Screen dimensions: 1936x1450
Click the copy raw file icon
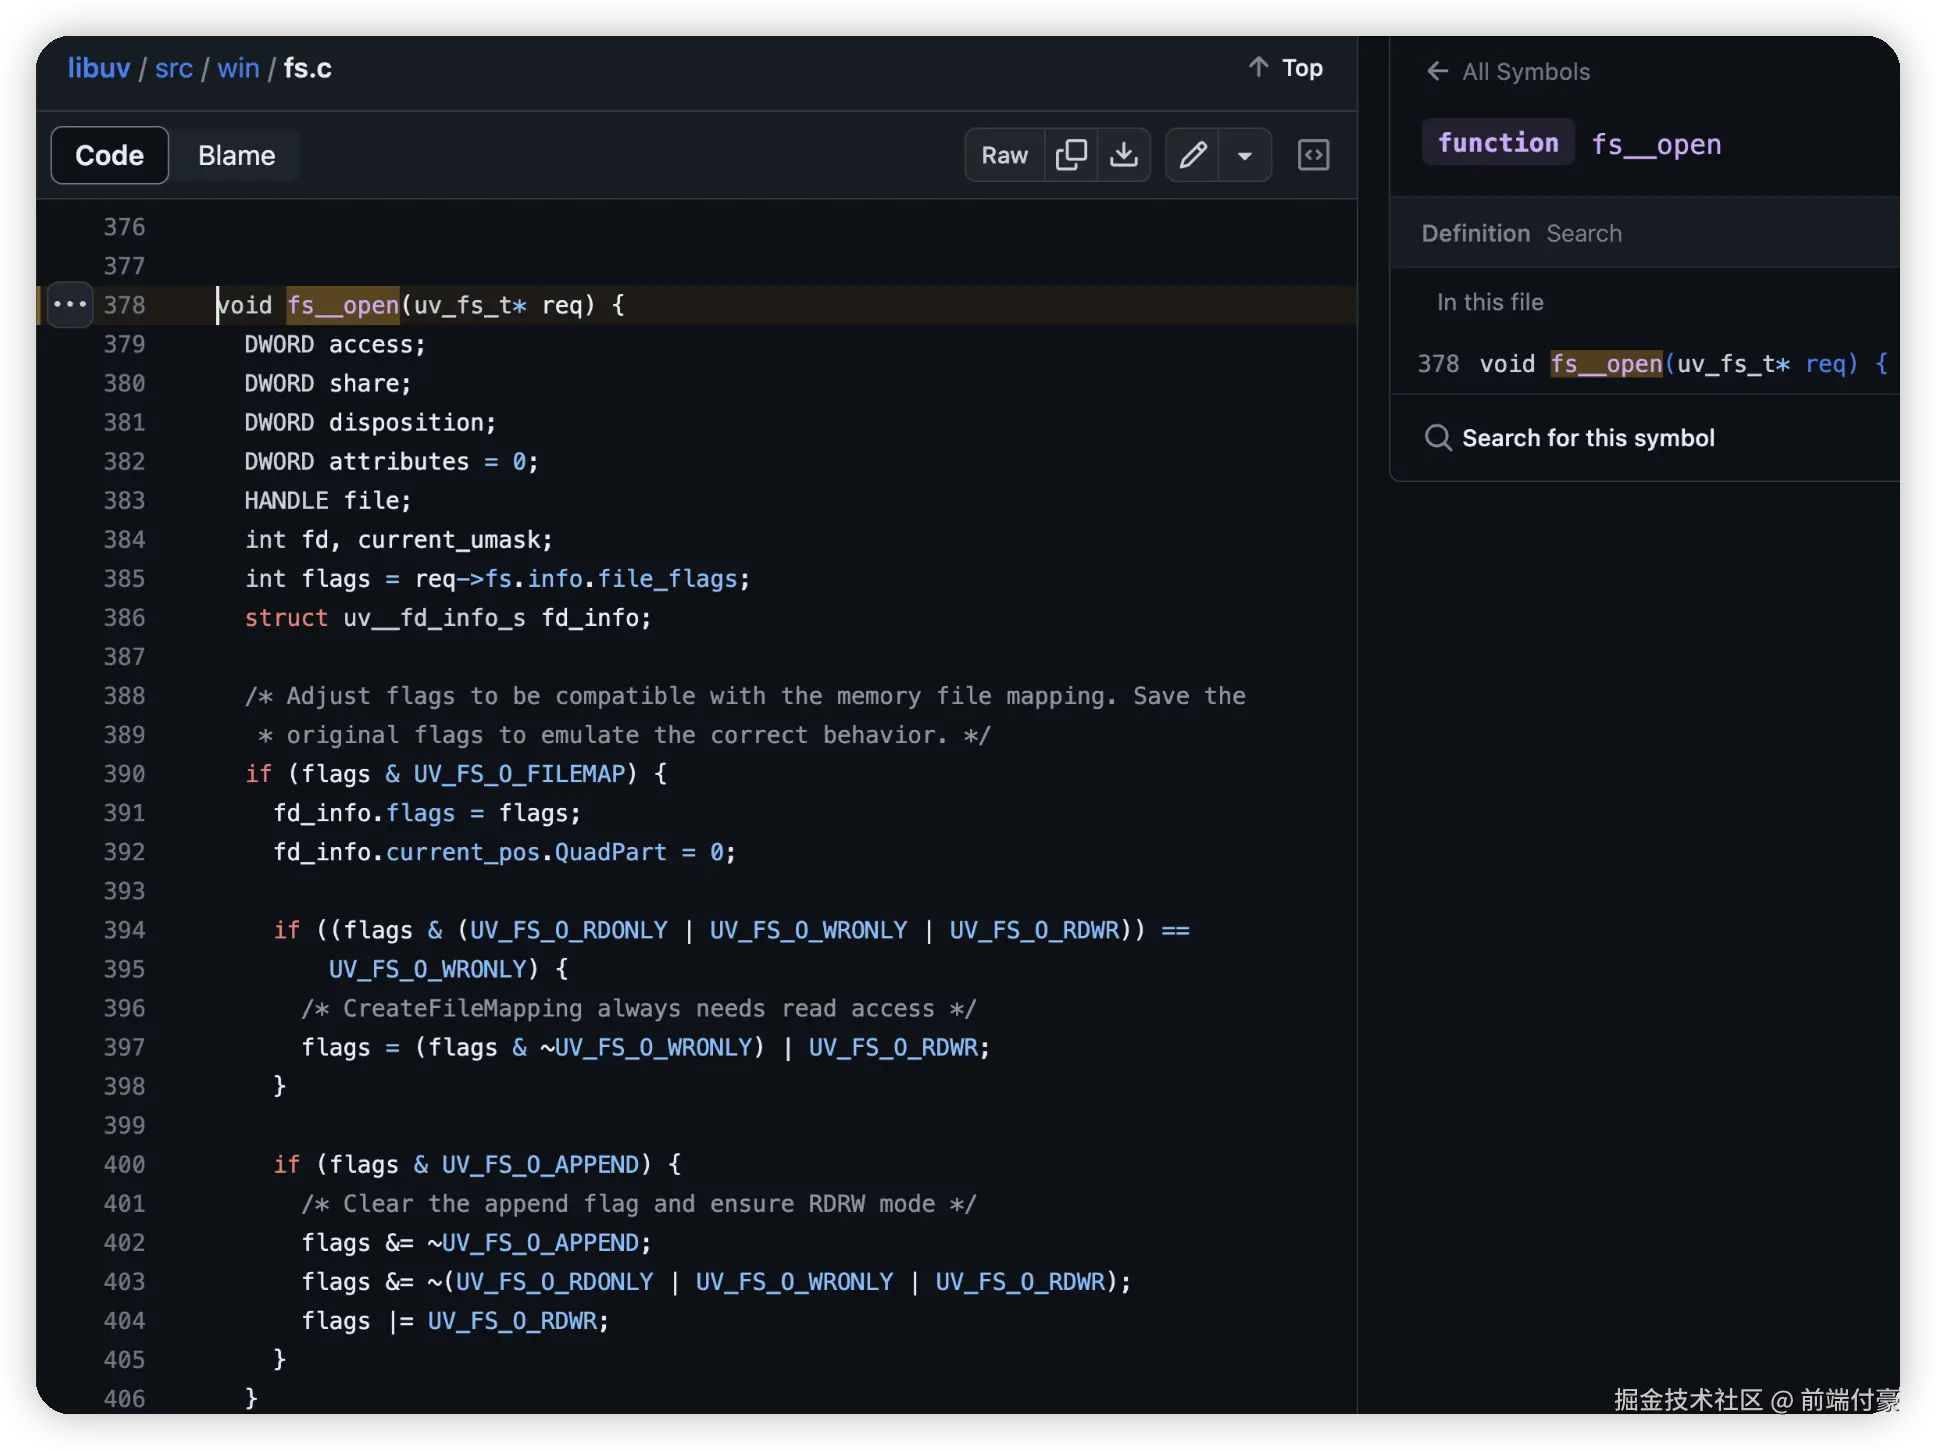coord(1070,155)
